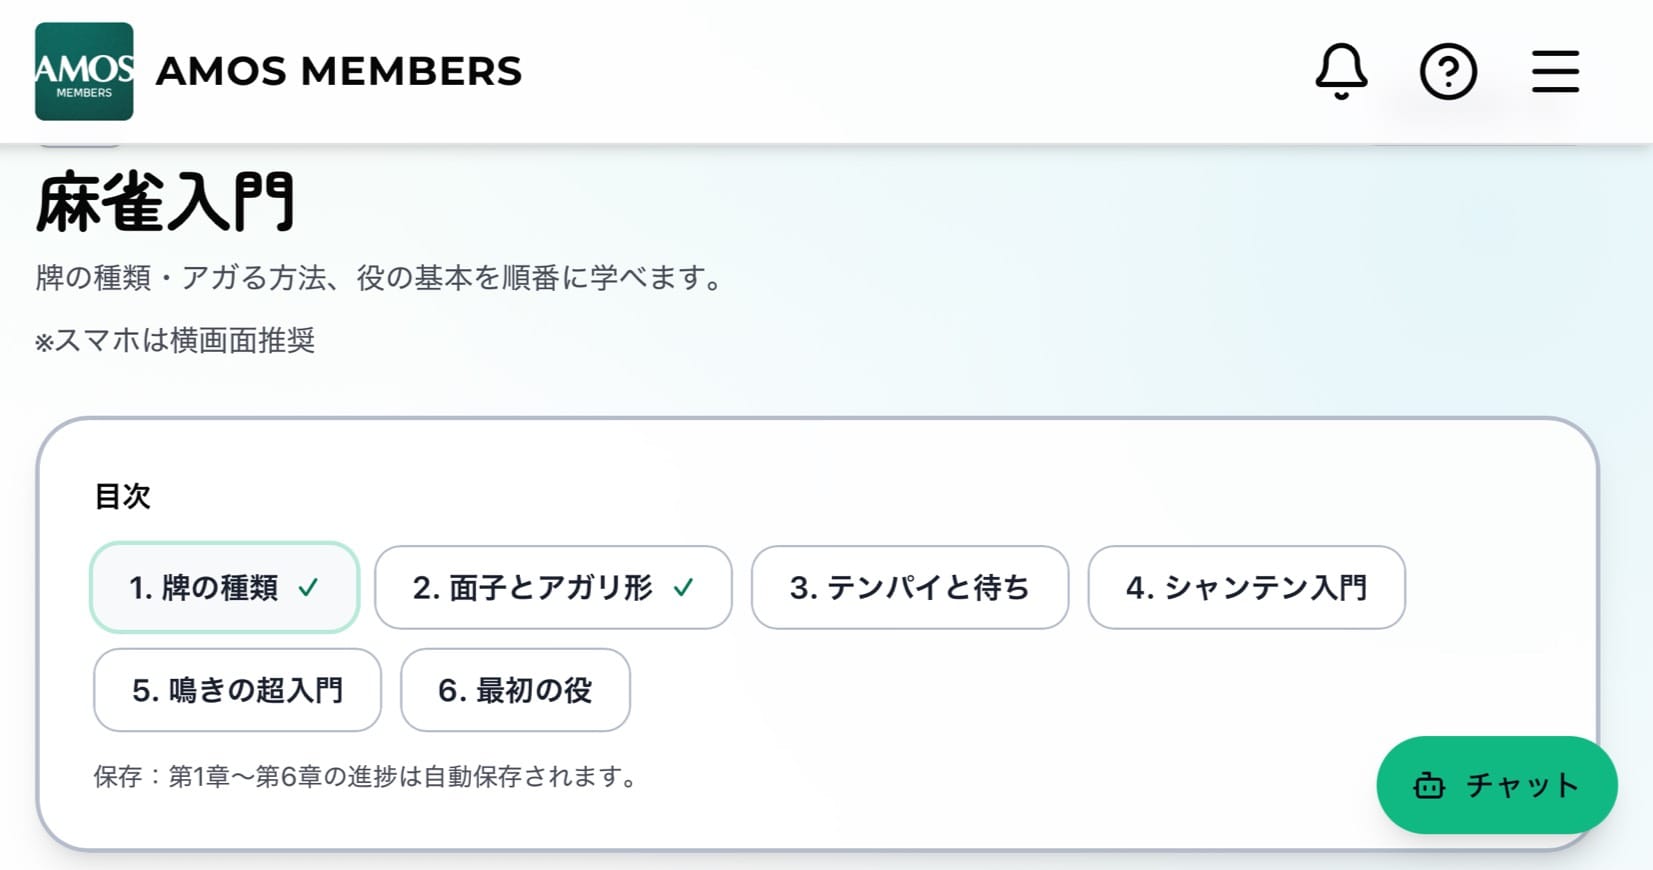Viewport: 1653px width, 870px height.
Task: Open help via the question mark icon
Action: (1448, 71)
